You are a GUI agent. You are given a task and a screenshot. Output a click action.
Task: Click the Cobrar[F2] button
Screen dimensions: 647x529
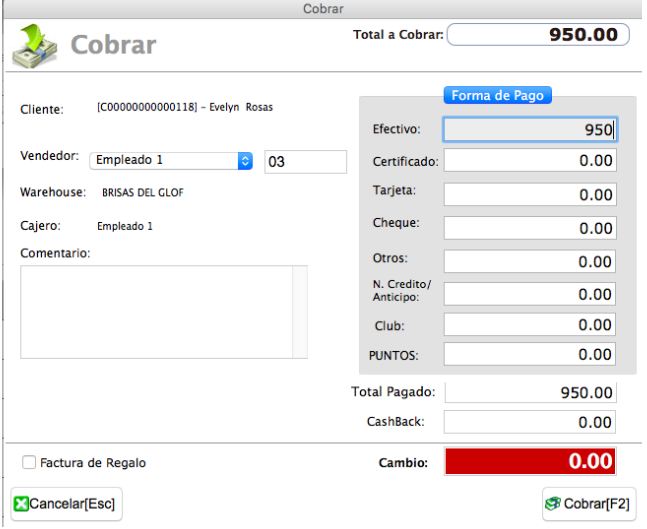tap(589, 504)
